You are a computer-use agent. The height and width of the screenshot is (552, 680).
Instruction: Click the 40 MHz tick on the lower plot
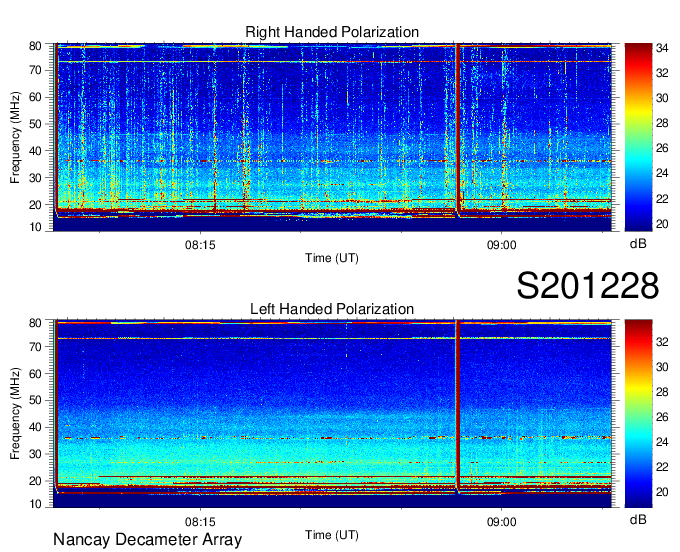(x=35, y=428)
